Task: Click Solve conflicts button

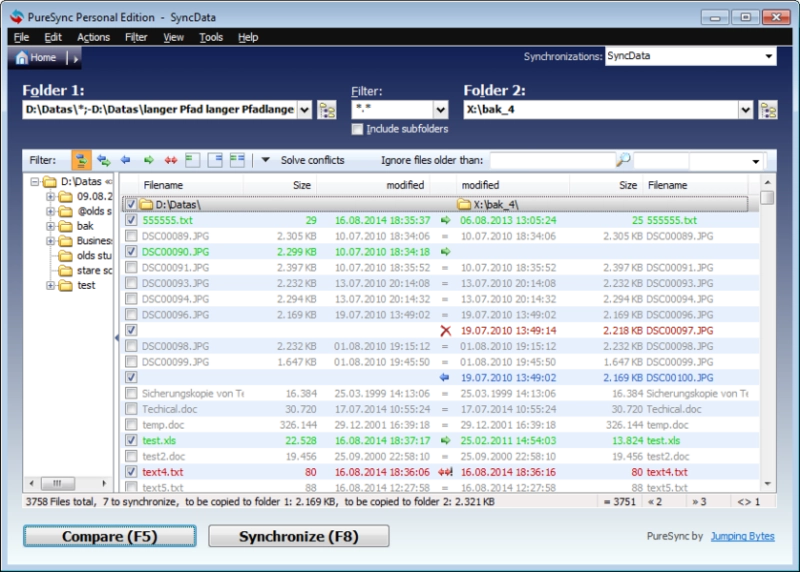Action: tap(312, 160)
